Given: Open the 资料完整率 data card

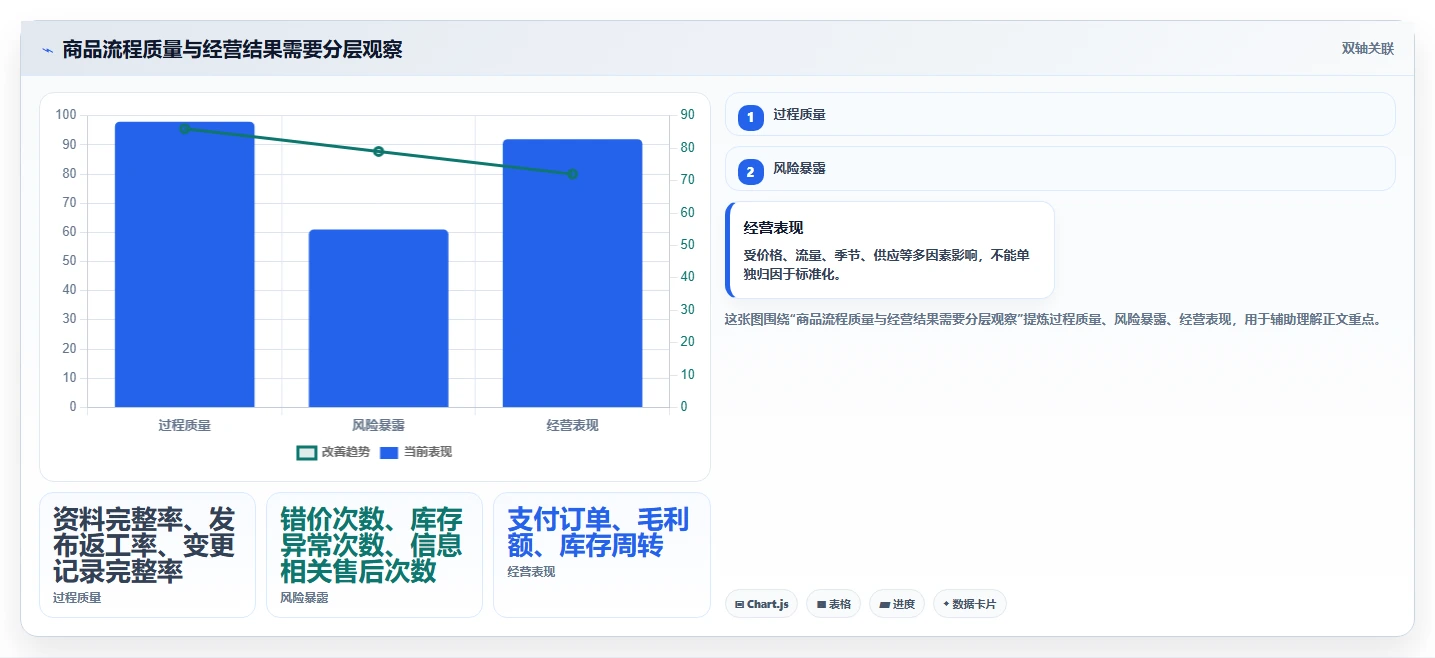Looking at the screenshot, I should click(x=147, y=555).
